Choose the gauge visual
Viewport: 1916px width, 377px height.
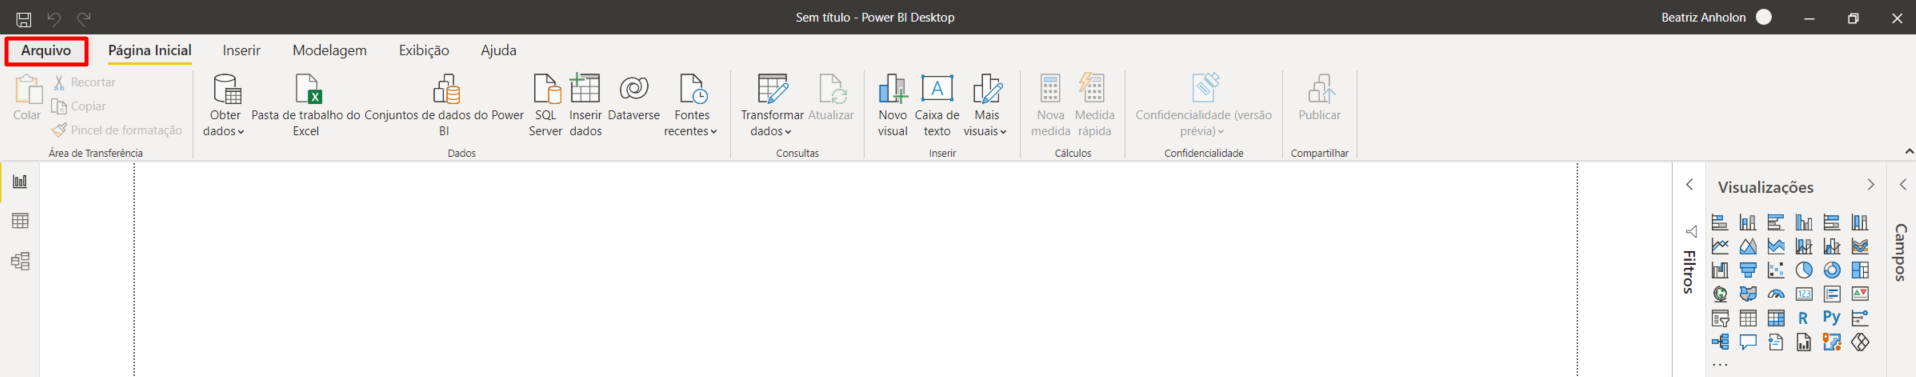point(1776,294)
